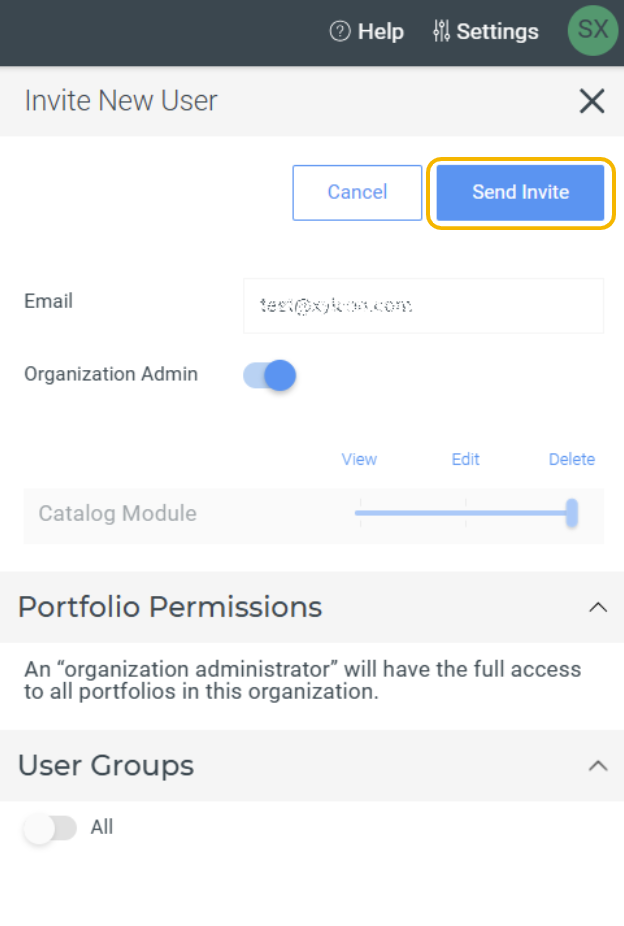The width and height of the screenshot is (624, 926).
Task: Click the Catalog Module row label
Action: pos(117,513)
